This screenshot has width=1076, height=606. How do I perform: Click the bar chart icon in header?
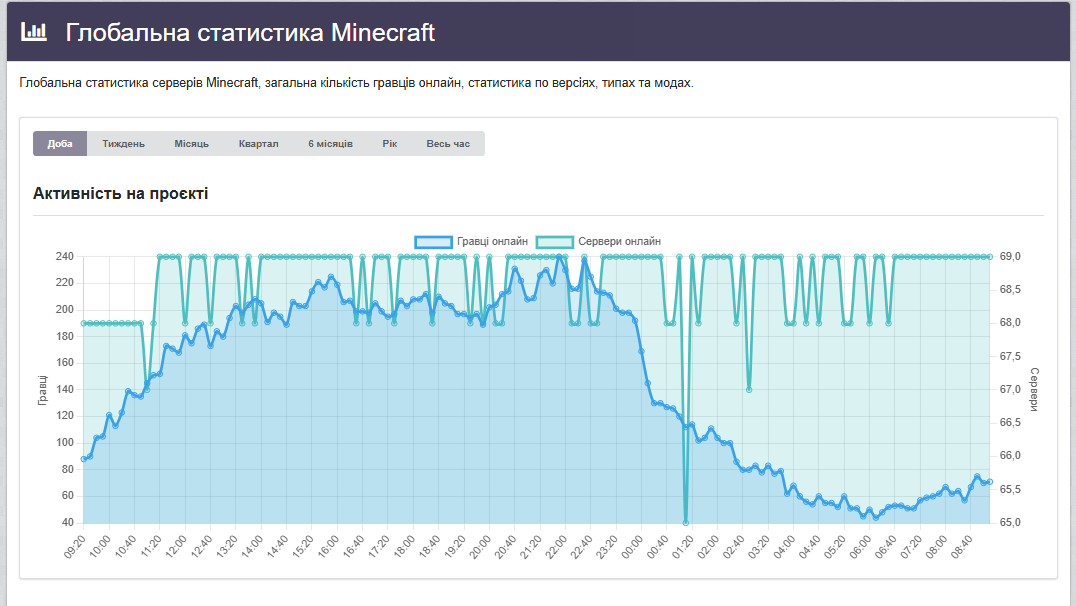[34, 32]
